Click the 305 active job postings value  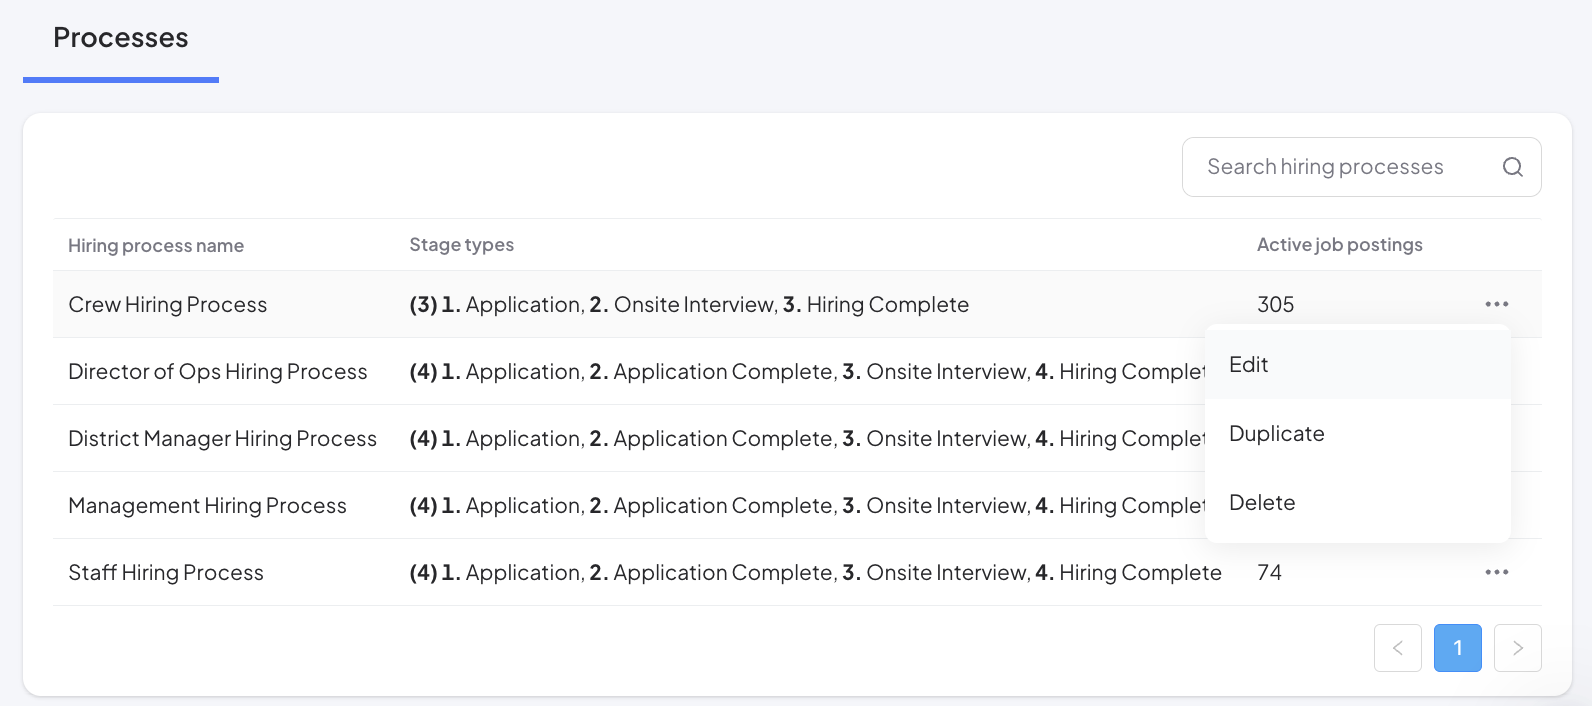[1276, 305]
